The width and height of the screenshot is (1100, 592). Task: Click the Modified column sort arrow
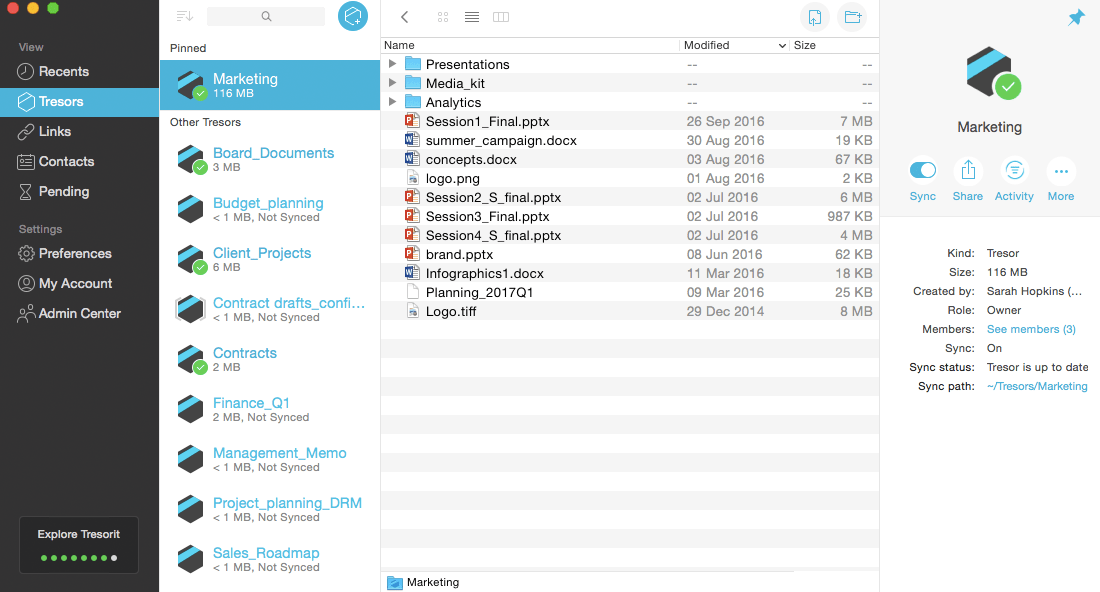[x=782, y=46]
